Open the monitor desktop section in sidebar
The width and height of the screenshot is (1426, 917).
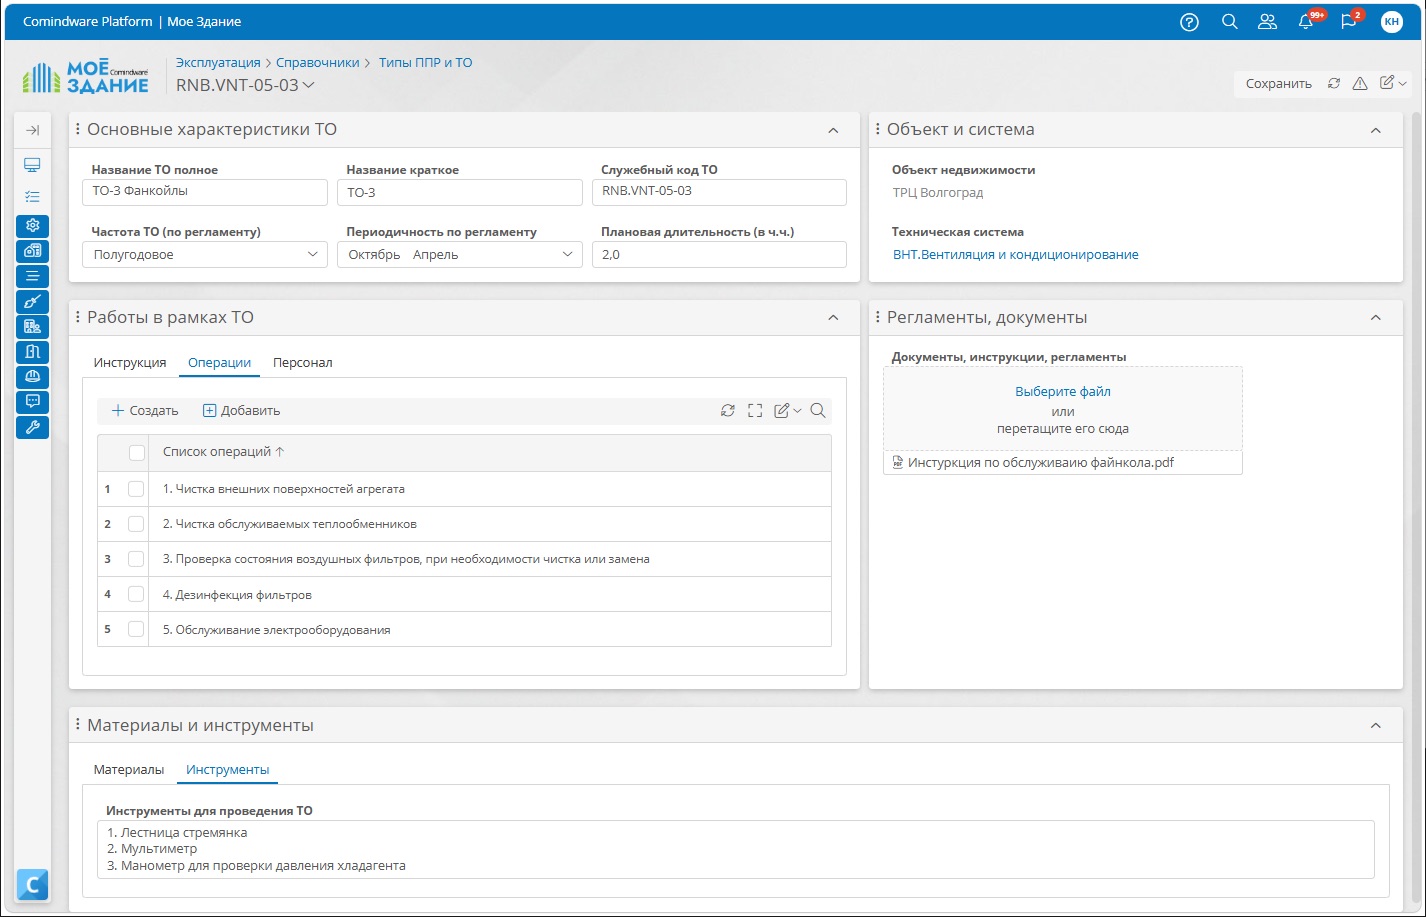coord(32,165)
